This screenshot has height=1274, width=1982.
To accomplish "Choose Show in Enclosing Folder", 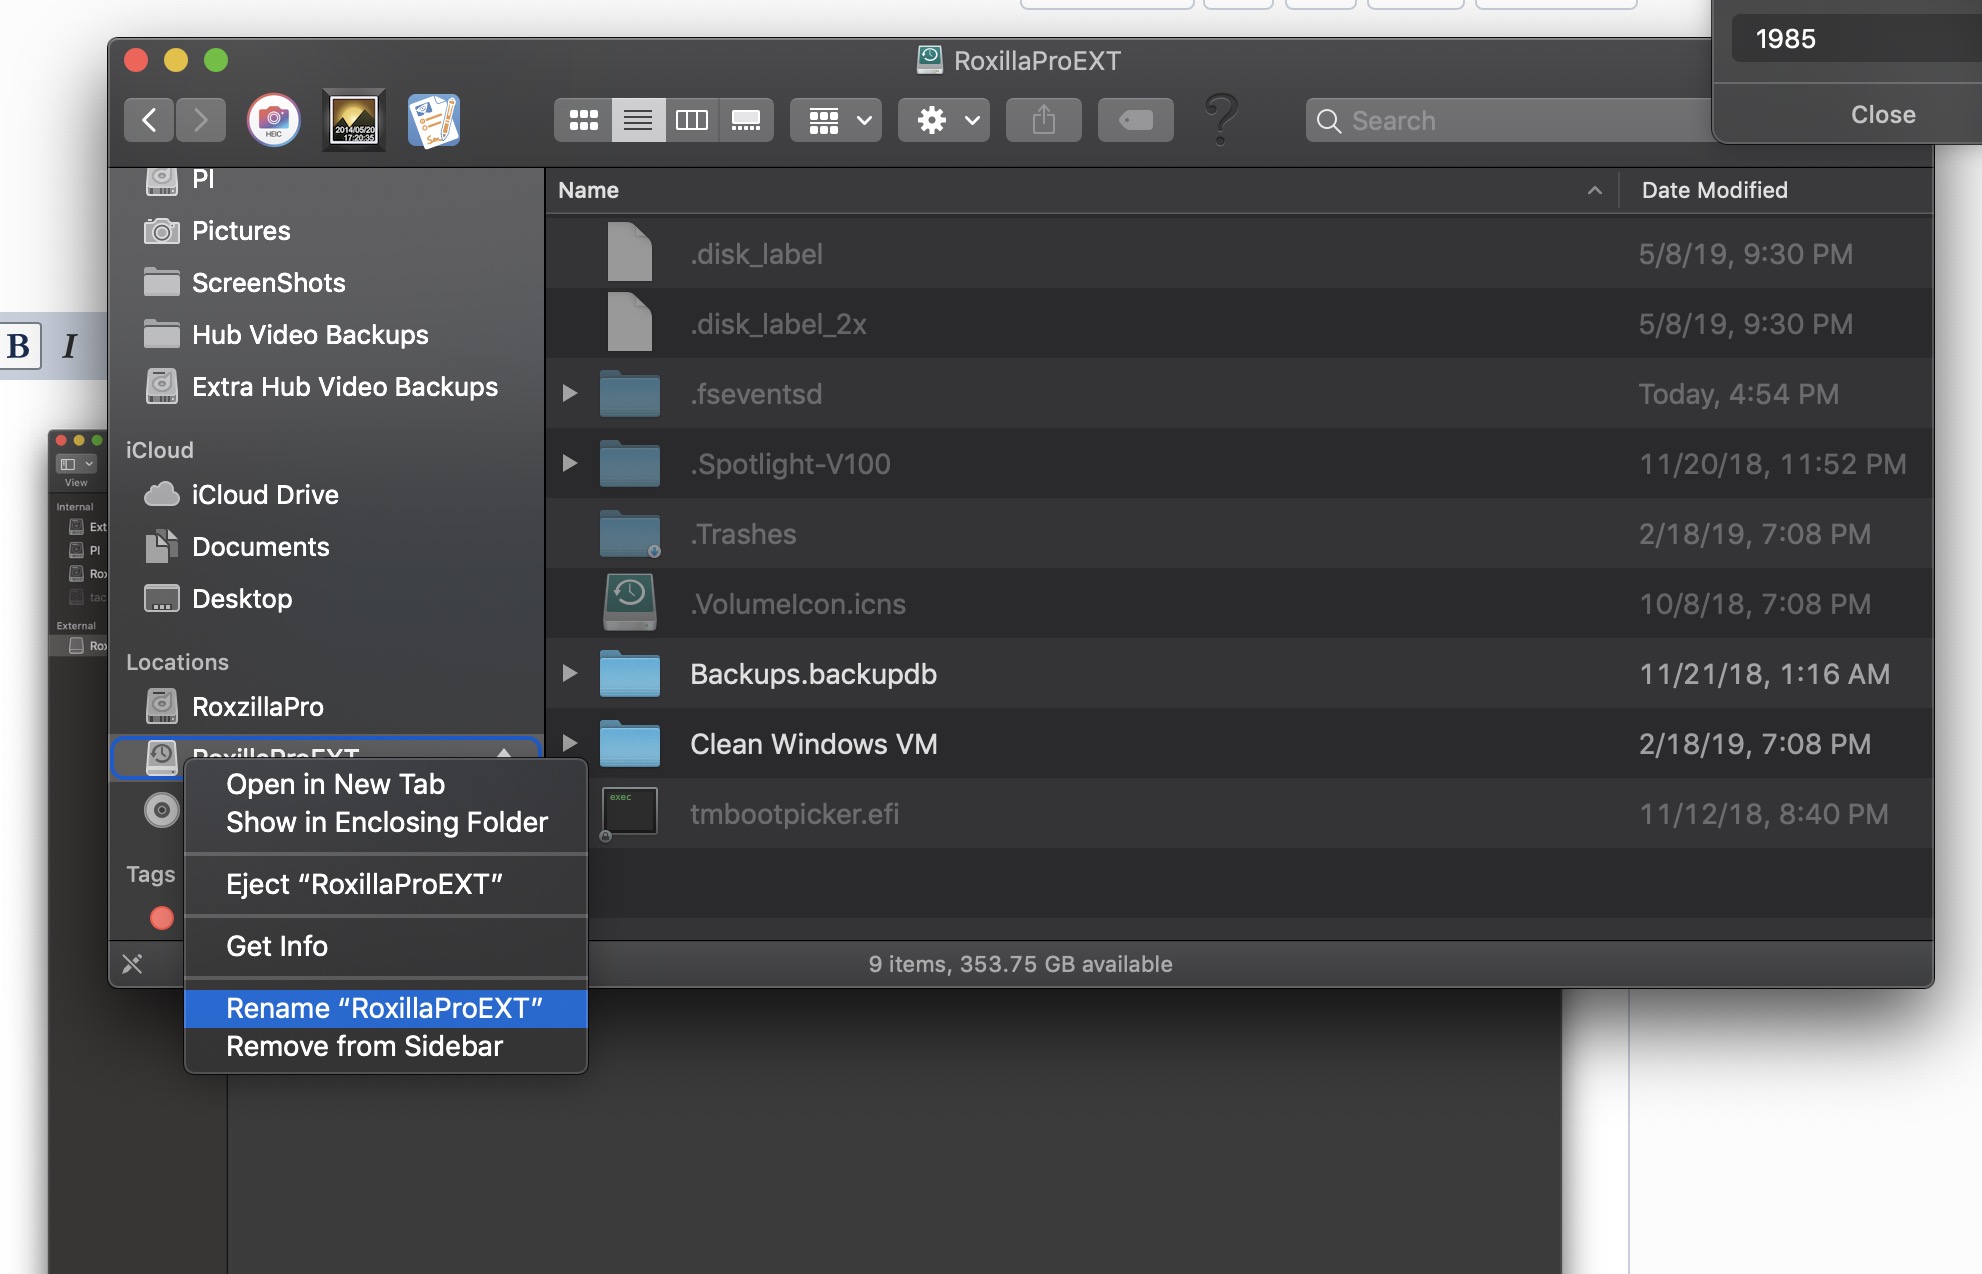I will click(386, 822).
